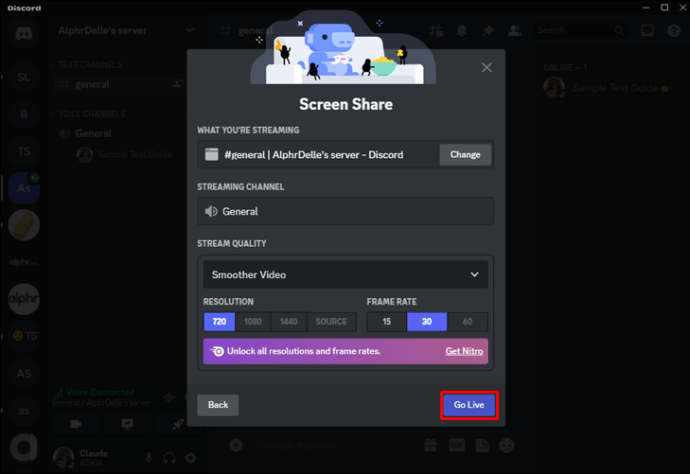The image size is (690, 474).
Task: Select SOURCE resolution
Action: click(x=331, y=322)
